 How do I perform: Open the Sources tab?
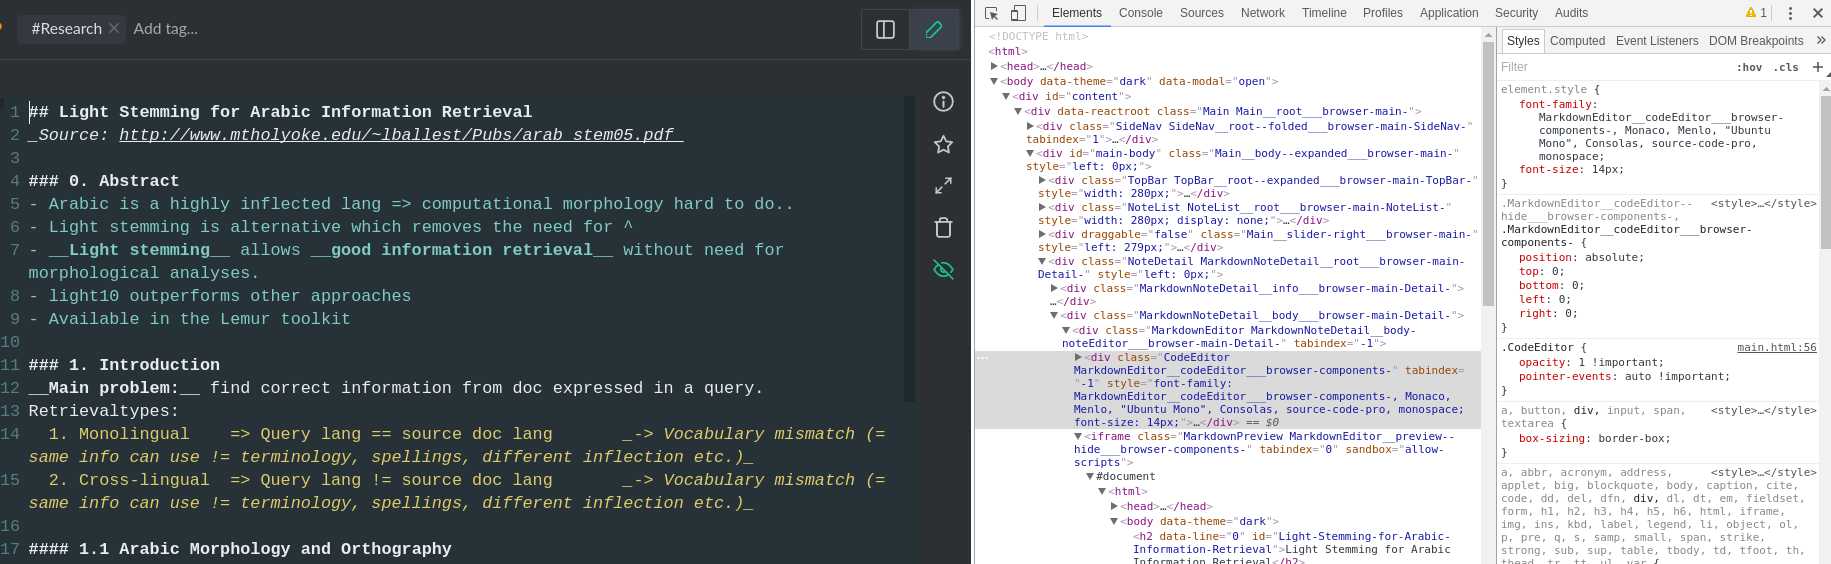pyautogui.click(x=1201, y=13)
